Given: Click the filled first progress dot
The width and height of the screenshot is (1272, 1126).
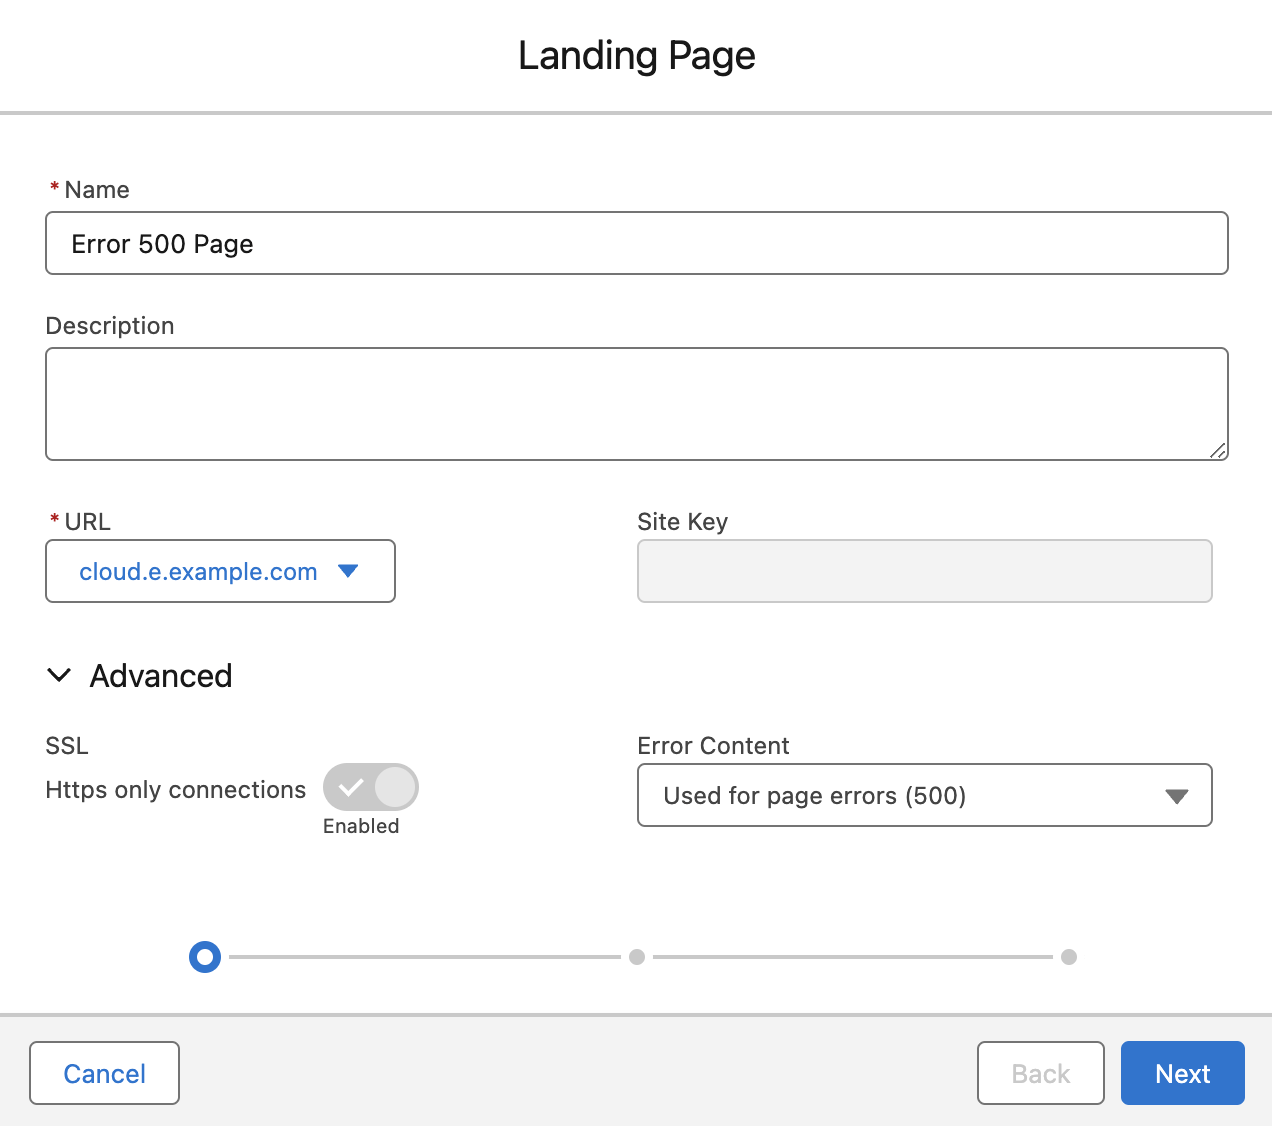Looking at the screenshot, I should (204, 957).
